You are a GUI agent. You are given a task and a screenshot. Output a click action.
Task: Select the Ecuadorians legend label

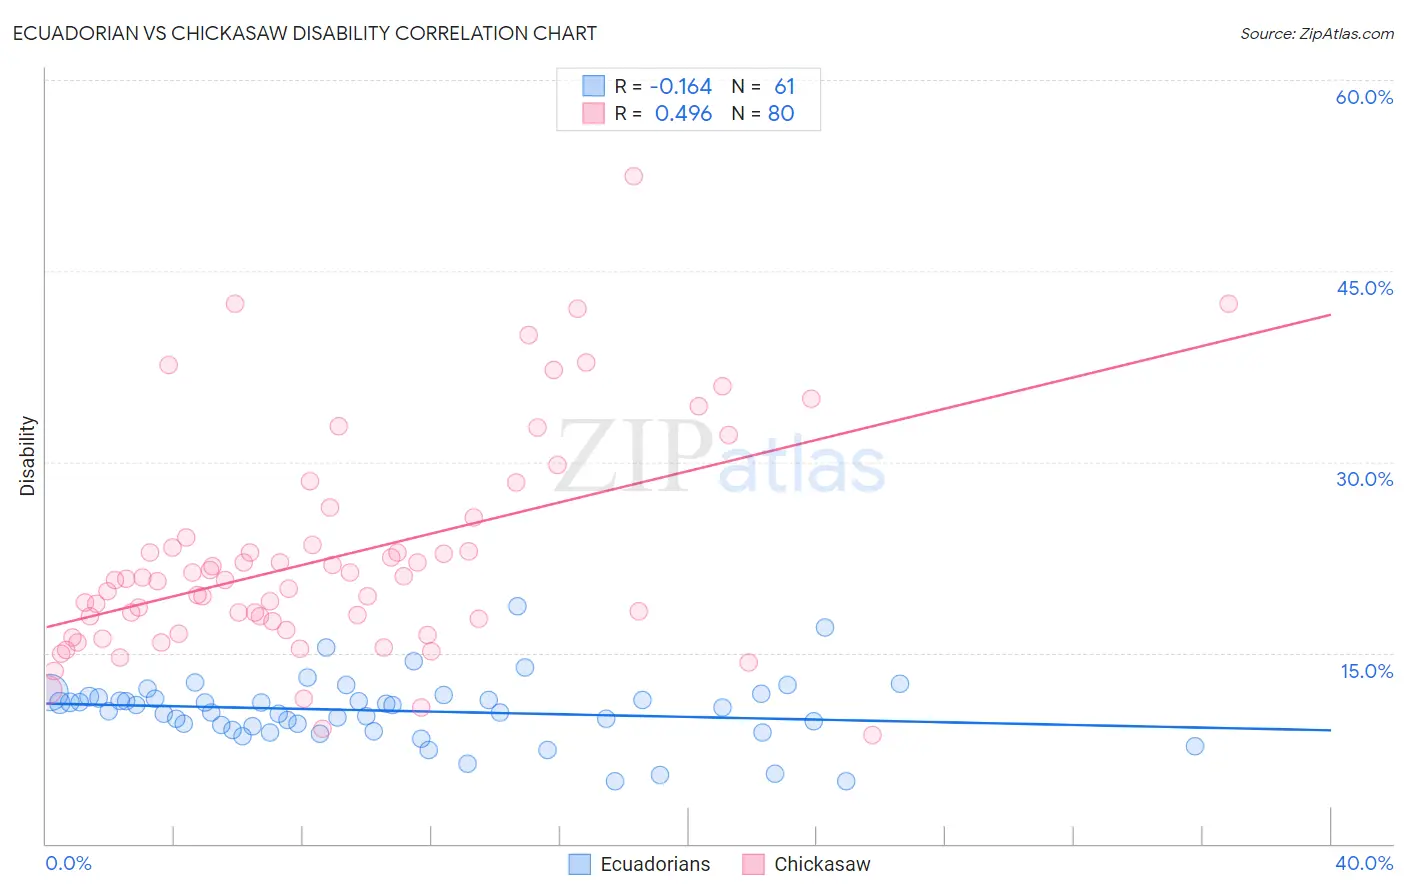pyautogui.click(x=655, y=864)
